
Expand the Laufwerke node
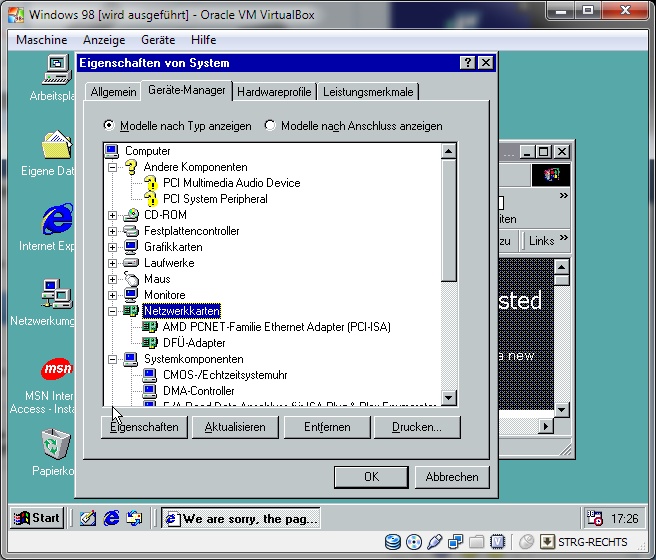112,263
